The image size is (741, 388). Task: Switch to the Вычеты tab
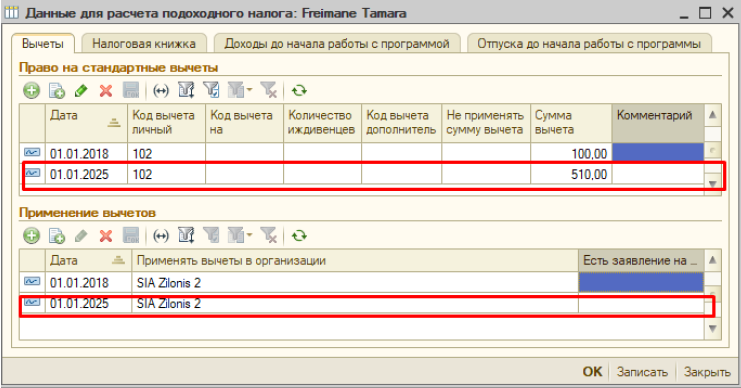coord(43,43)
